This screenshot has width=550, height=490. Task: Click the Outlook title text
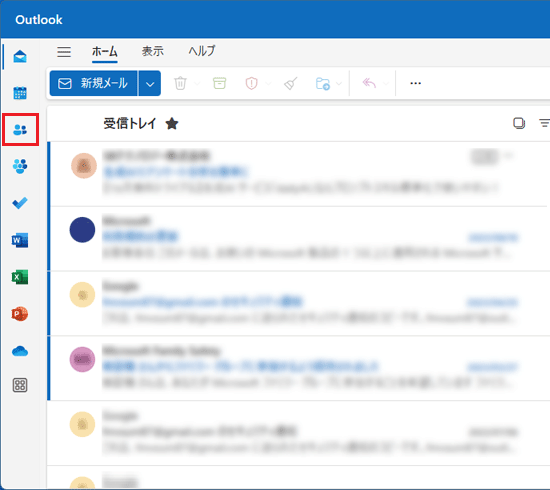tap(39, 20)
